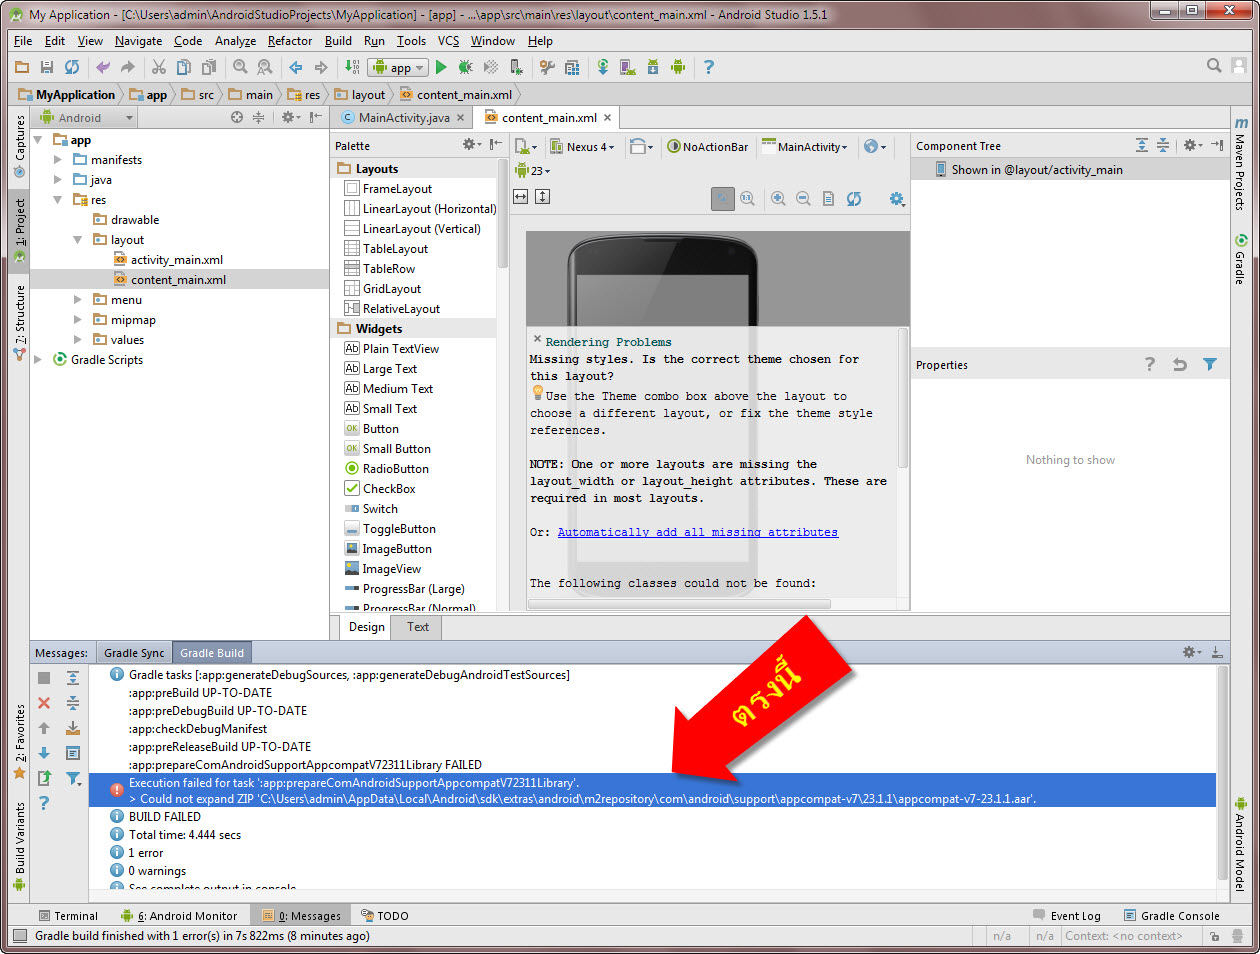Click the designer Zoom Out icon

click(803, 198)
